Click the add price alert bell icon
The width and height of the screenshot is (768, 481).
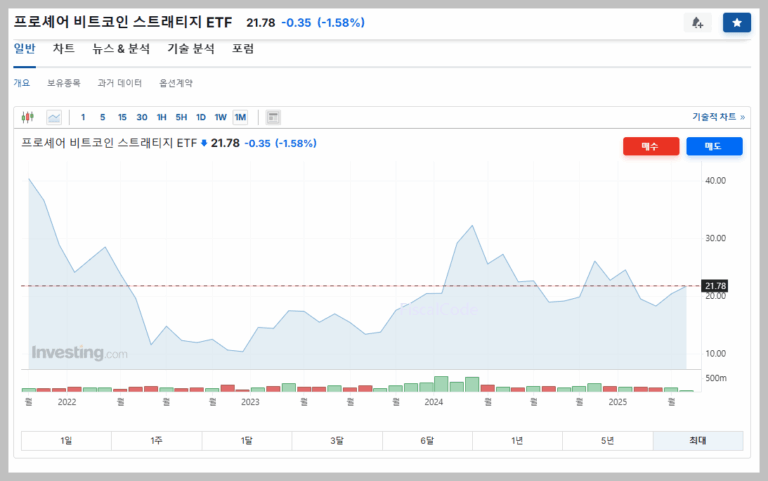click(697, 22)
